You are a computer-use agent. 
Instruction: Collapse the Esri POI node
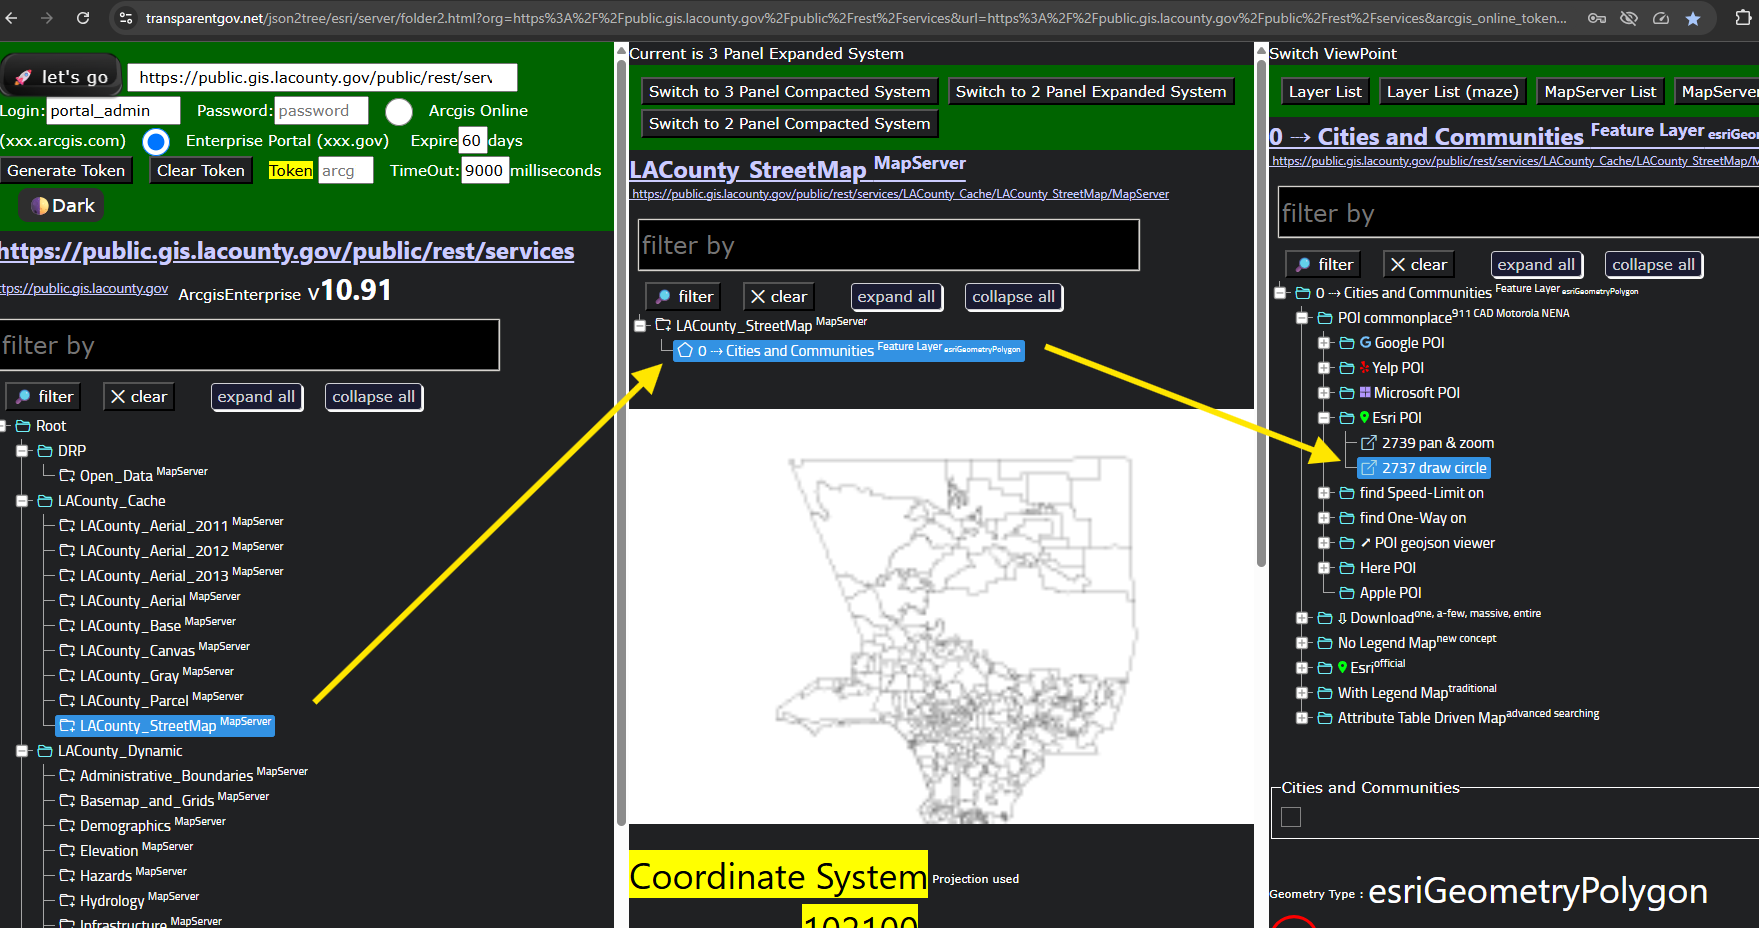[x=1324, y=418]
